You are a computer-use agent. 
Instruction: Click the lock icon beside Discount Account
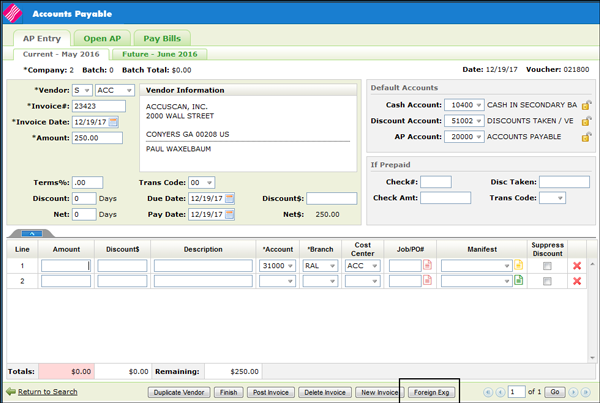click(587, 121)
